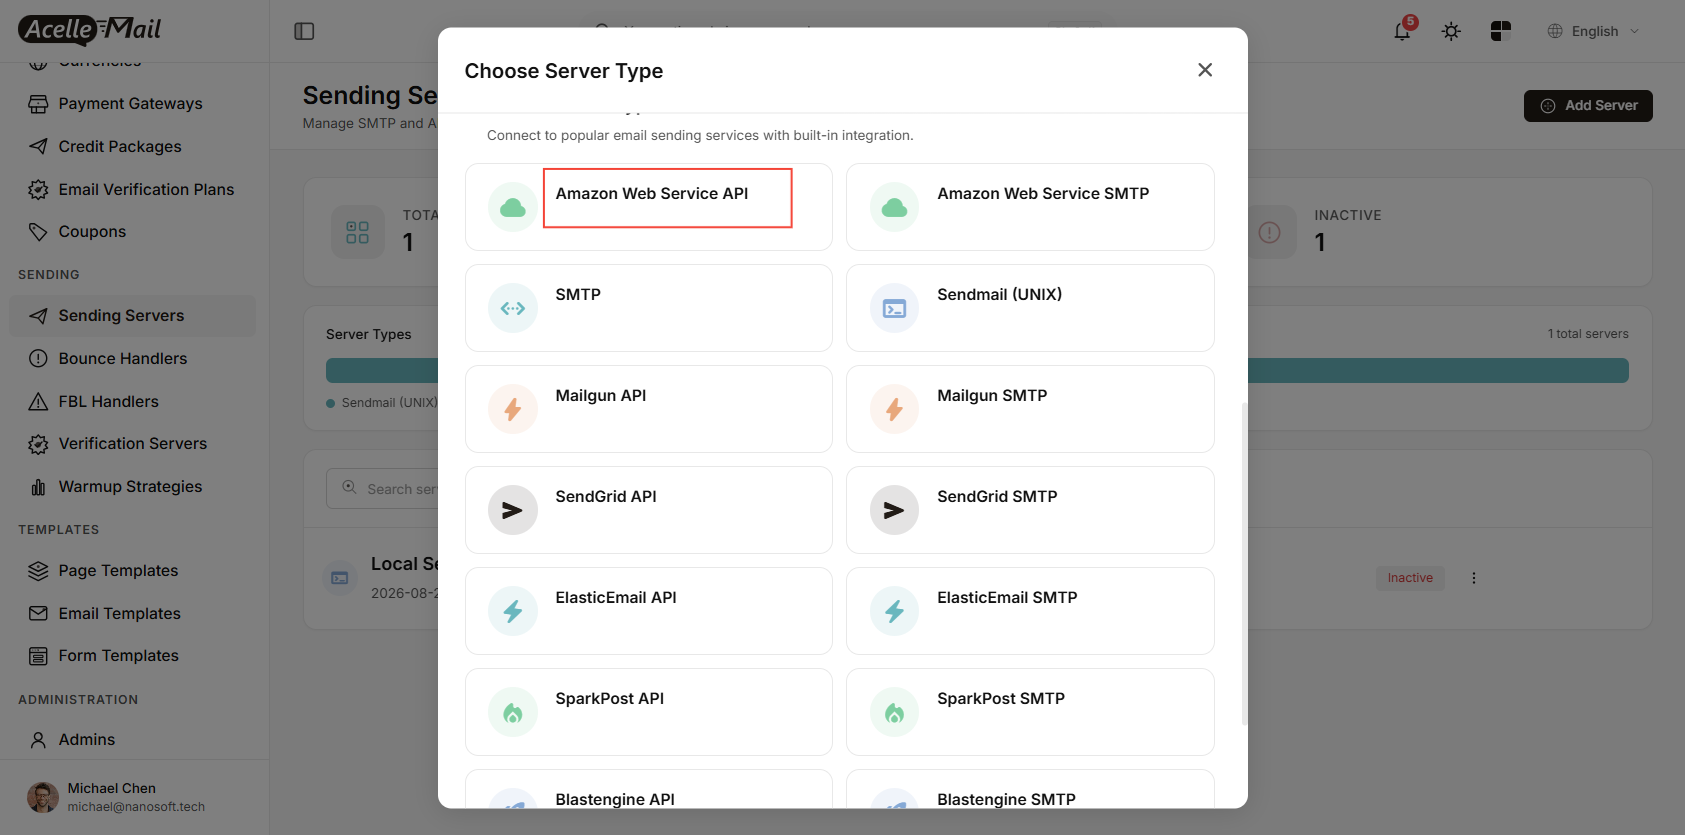Image resolution: width=1685 pixels, height=835 pixels.
Task: Click the Acelle Mail logo
Action: pyautogui.click(x=90, y=30)
